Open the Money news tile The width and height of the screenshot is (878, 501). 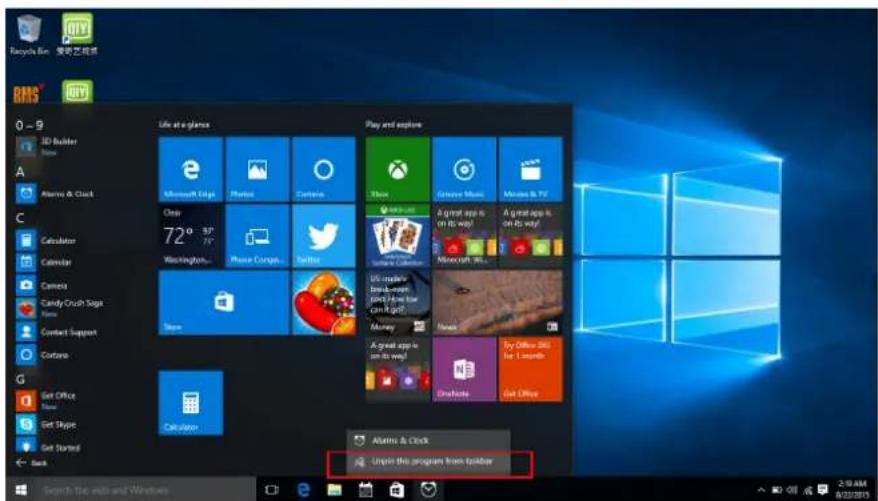point(398,303)
